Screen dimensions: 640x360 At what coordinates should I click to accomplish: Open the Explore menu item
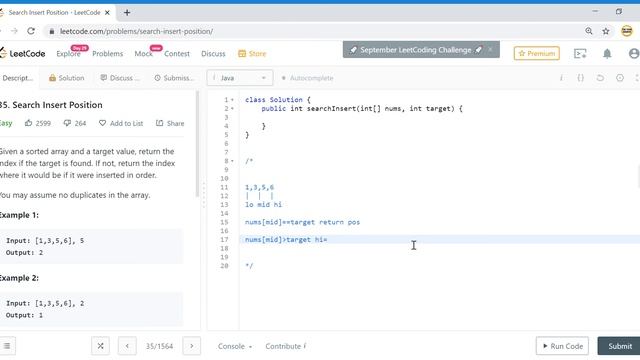pos(68,53)
